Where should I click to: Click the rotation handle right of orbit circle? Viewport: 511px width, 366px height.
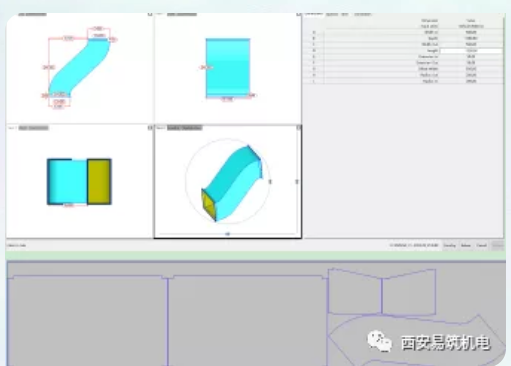(x=270, y=182)
